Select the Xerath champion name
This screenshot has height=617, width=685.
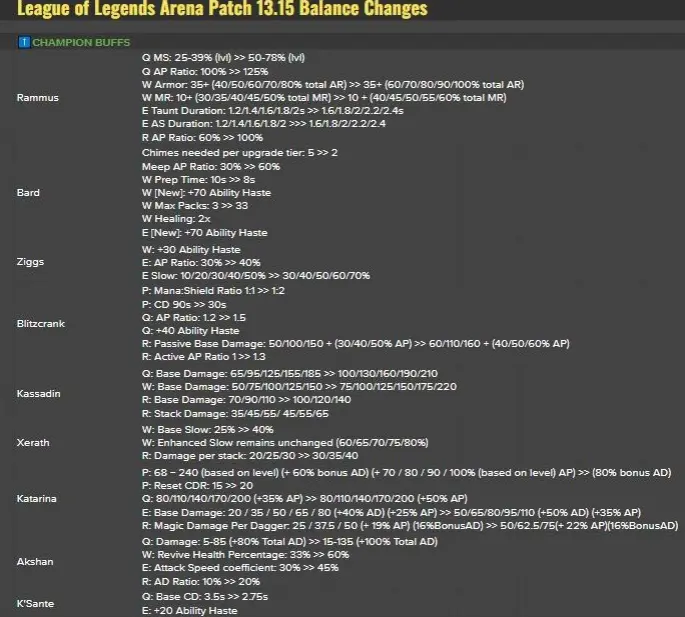coord(33,443)
